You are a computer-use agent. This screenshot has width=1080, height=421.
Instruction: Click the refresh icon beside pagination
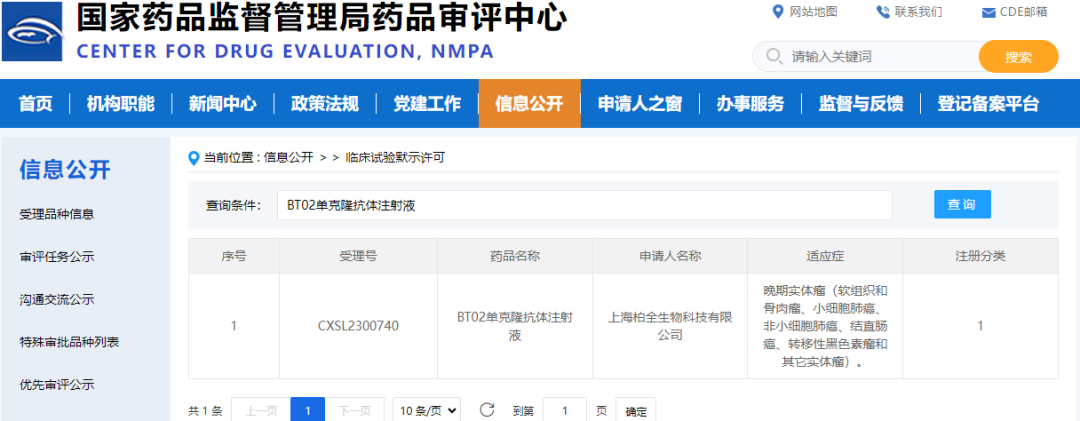point(487,410)
